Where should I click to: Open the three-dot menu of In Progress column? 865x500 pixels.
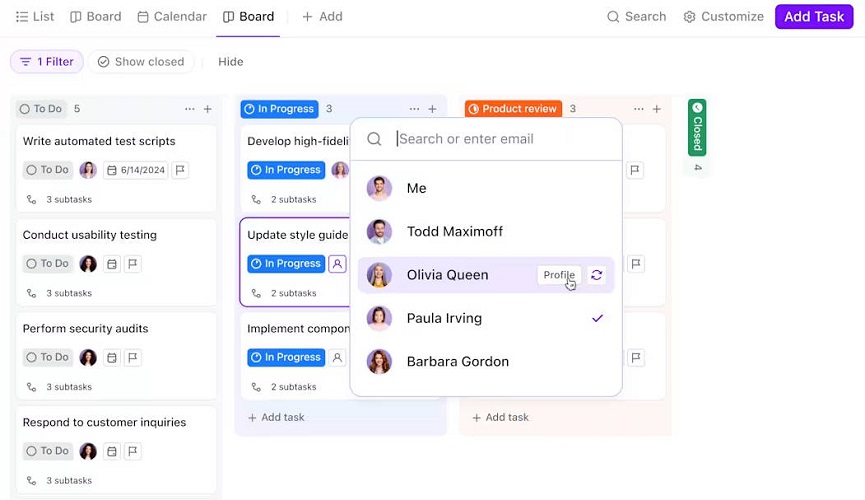click(x=414, y=109)
